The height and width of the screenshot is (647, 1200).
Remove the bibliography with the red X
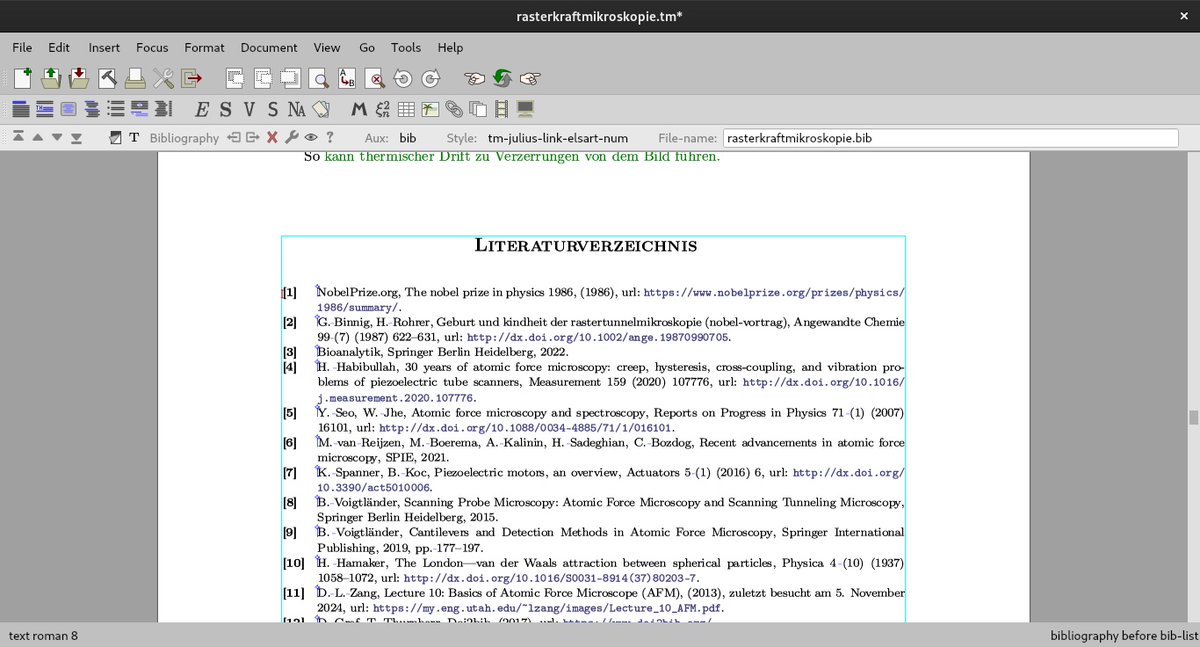click(272, 138)
